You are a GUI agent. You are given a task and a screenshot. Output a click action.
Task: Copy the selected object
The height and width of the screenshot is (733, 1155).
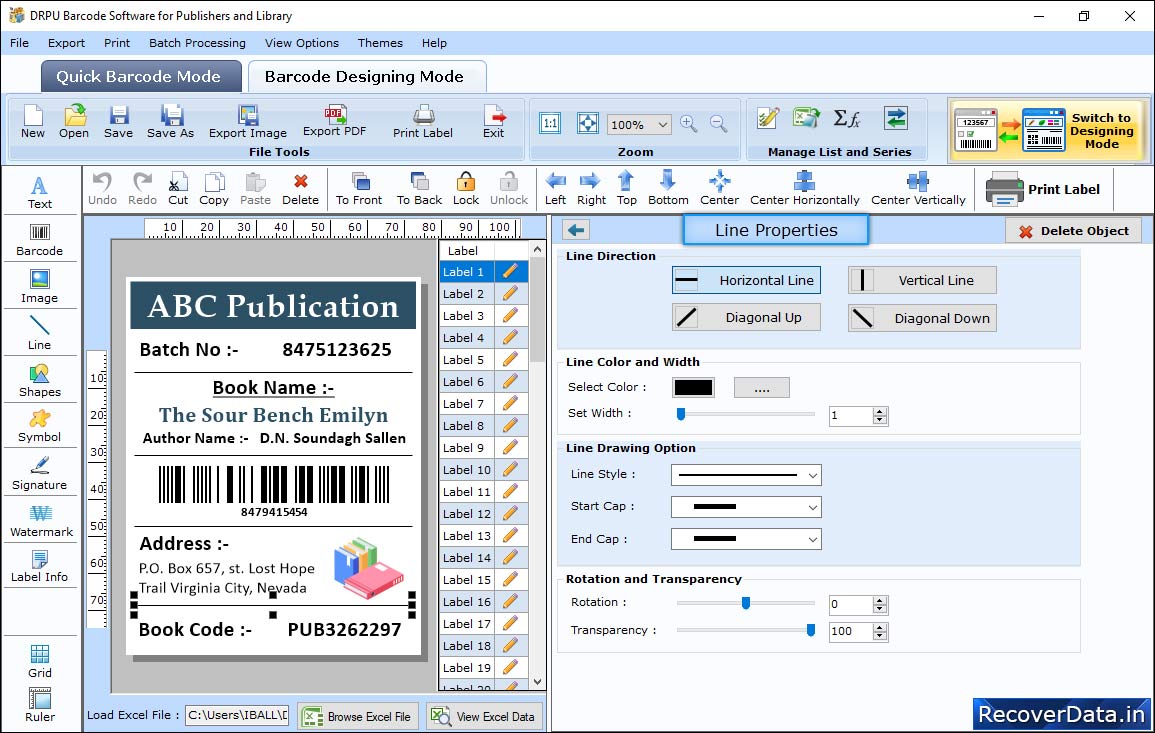(214, 189)
